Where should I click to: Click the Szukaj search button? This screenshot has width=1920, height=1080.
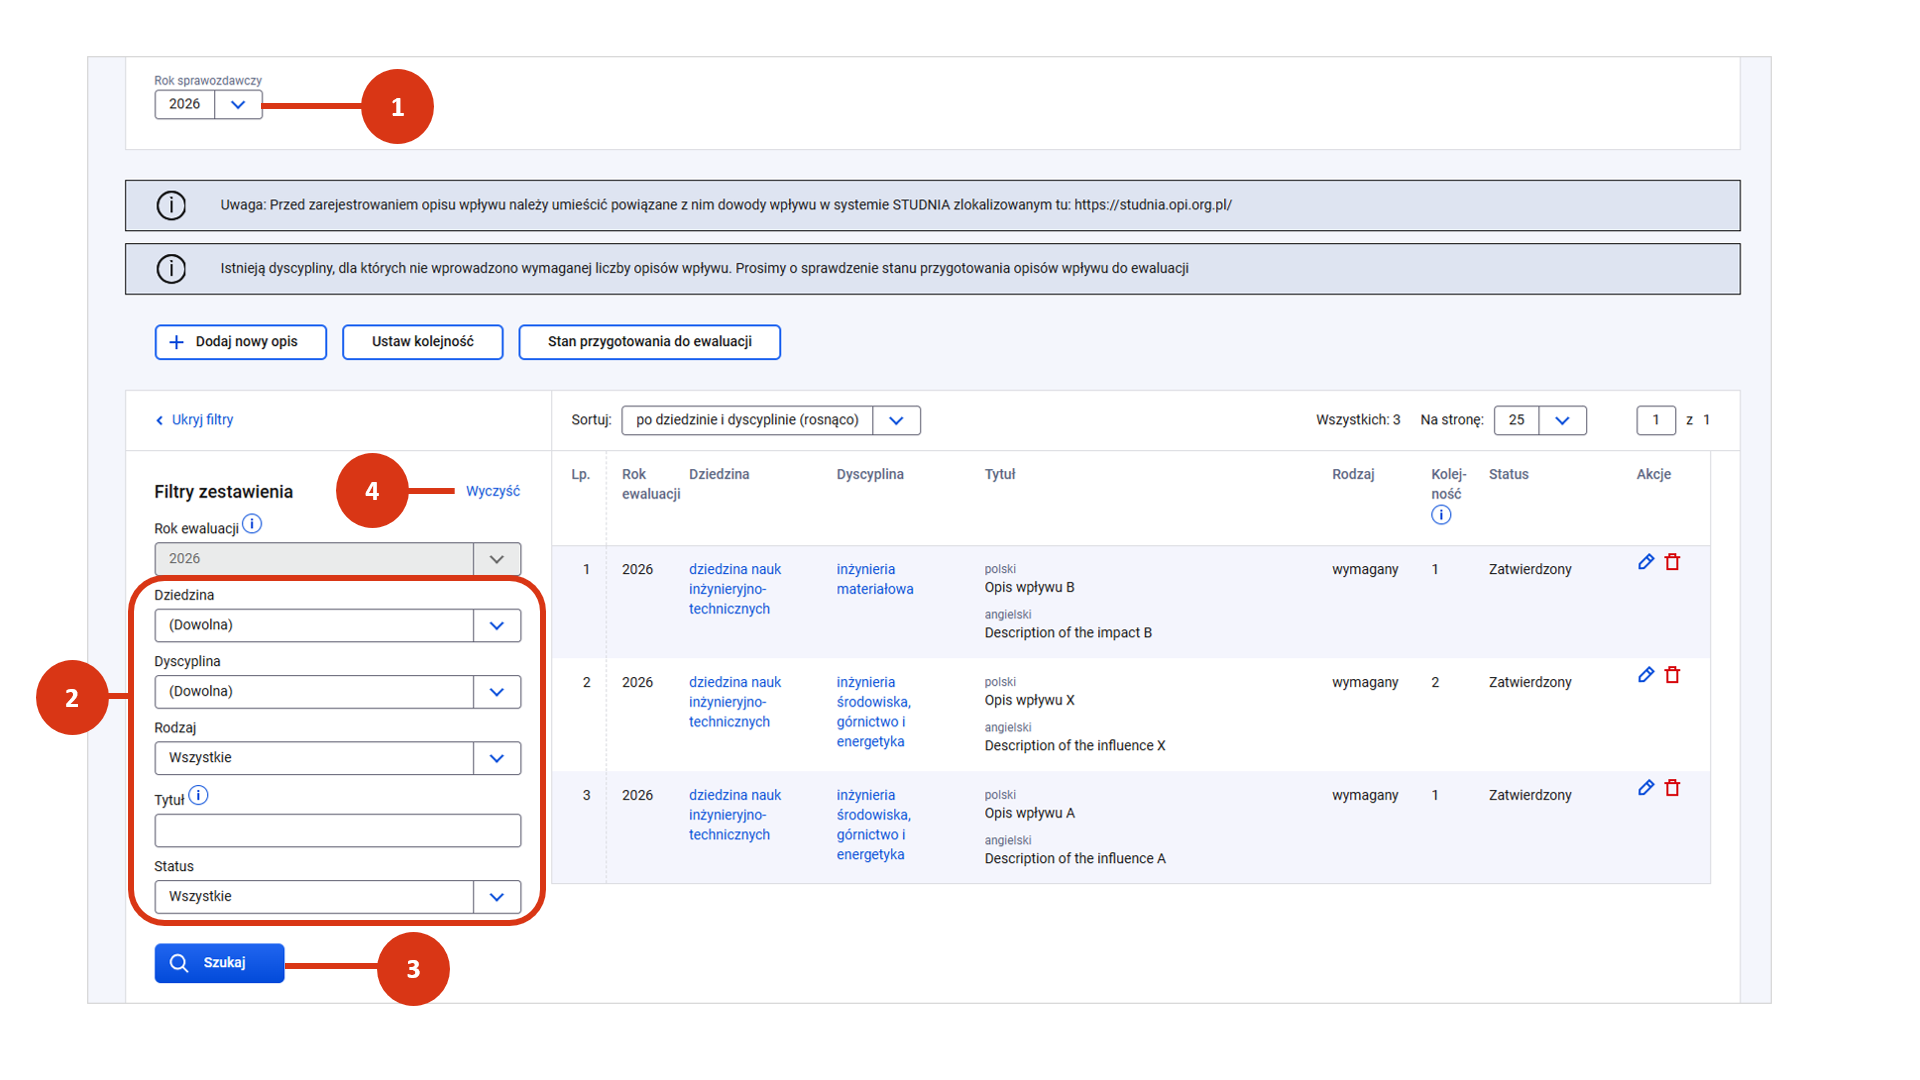(219, 963)
